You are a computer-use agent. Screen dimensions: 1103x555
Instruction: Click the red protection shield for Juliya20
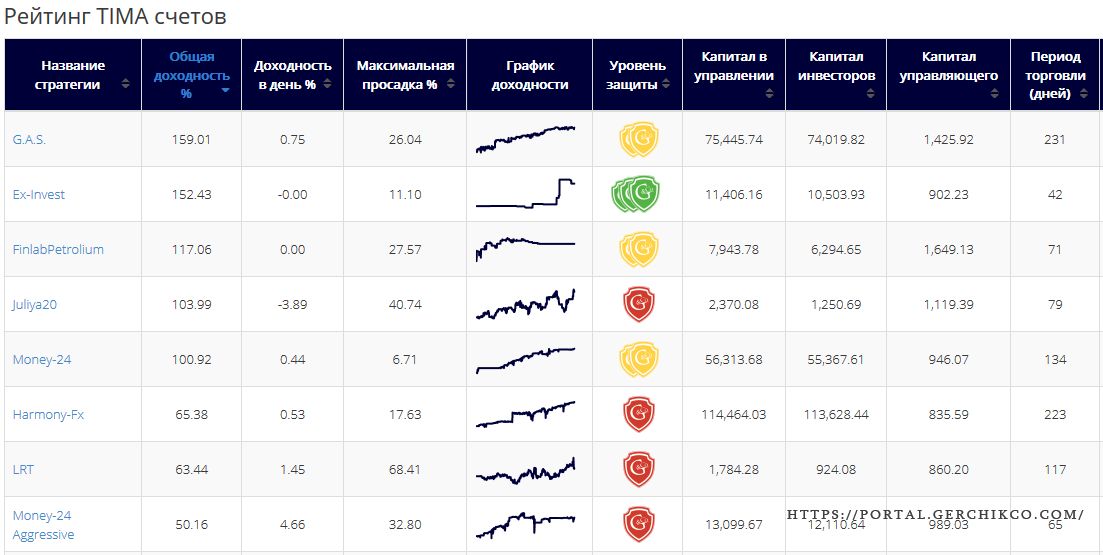coord(637,304)
